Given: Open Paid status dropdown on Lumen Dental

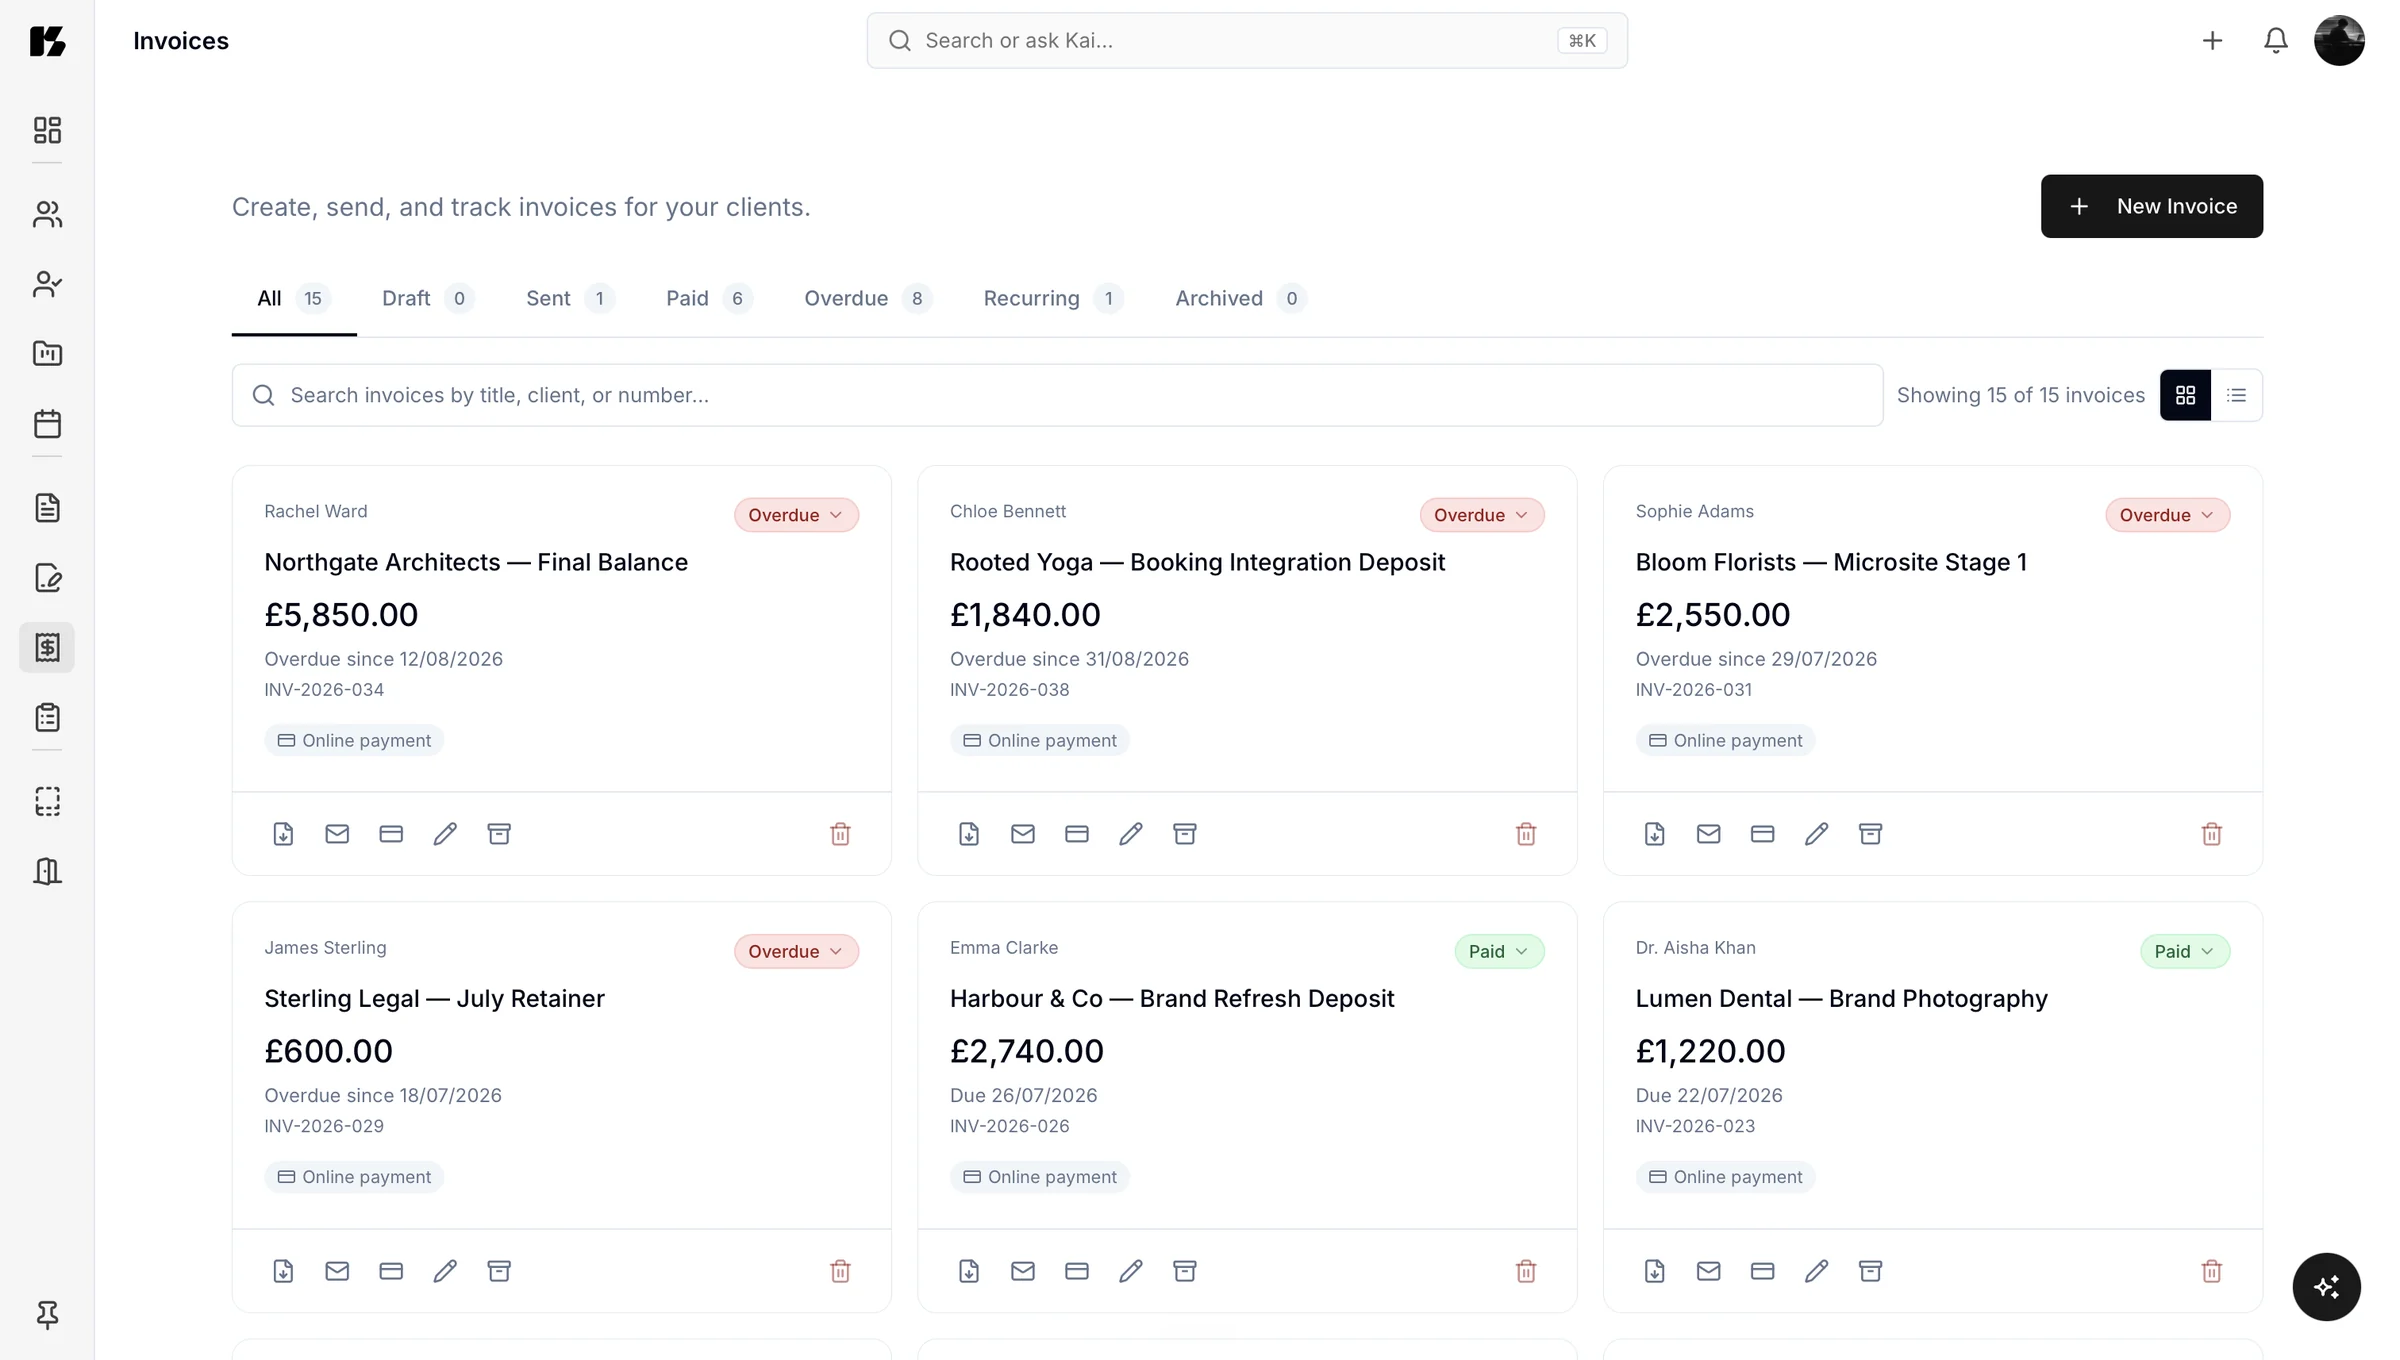Looking at the screenshot, I should 2185,951.
